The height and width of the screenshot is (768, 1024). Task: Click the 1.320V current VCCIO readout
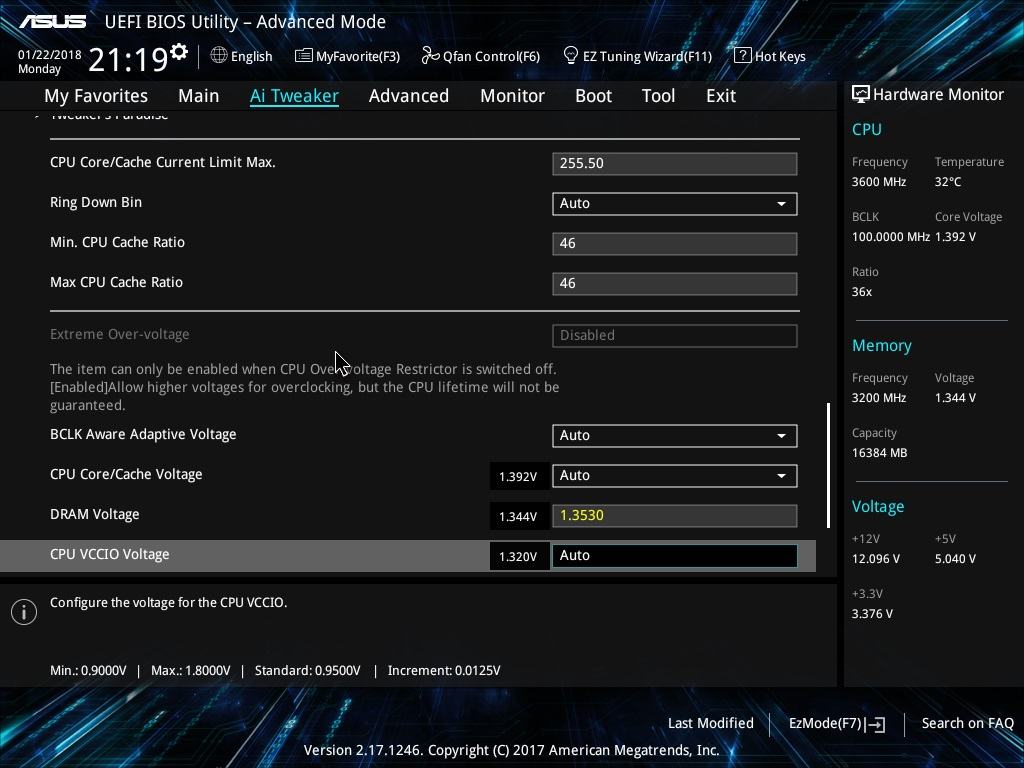[519, 556]
